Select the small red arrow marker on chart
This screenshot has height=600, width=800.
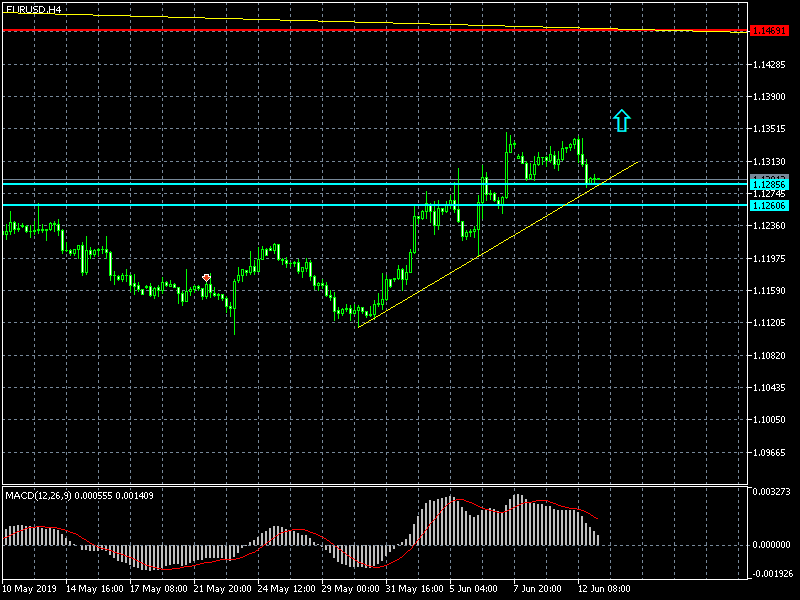point(206,277)
